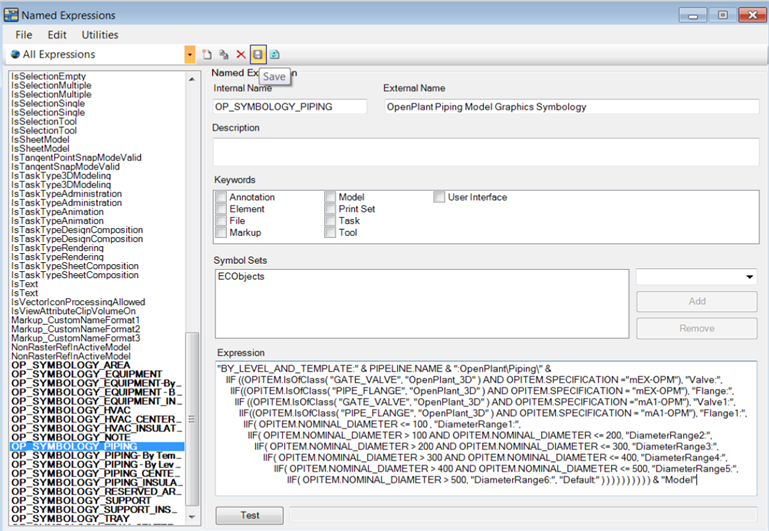Enable the User Interface keyword checkbox
This screenshot has height=531, width=769.
(x=439, y=197)
